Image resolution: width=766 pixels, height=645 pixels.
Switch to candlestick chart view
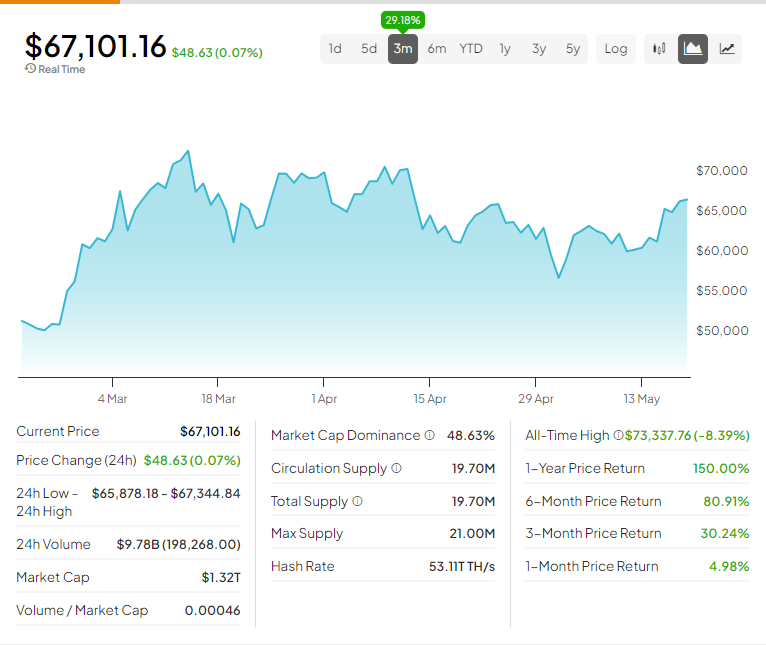(x=659, y=49)
